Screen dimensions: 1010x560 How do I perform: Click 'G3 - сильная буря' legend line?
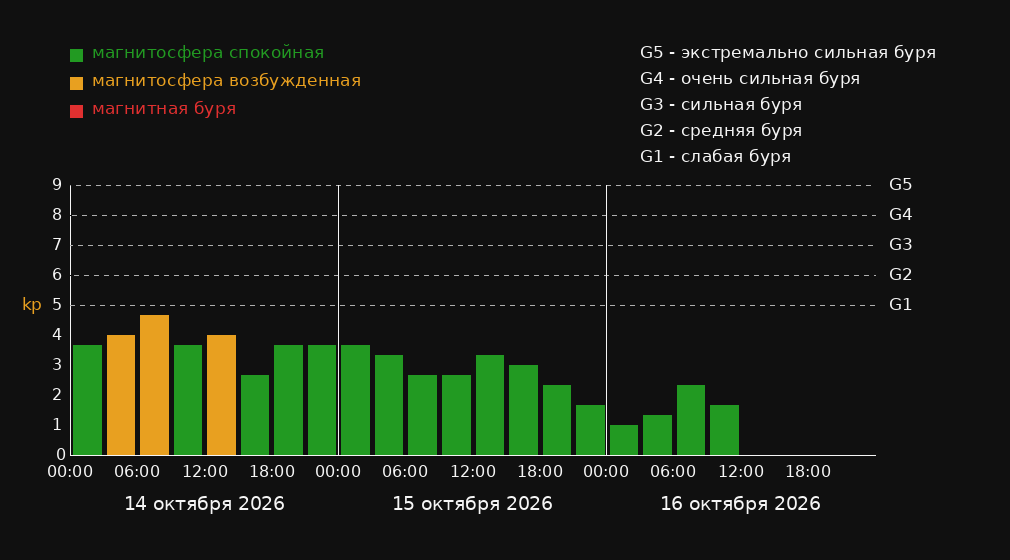pos(721,104)
